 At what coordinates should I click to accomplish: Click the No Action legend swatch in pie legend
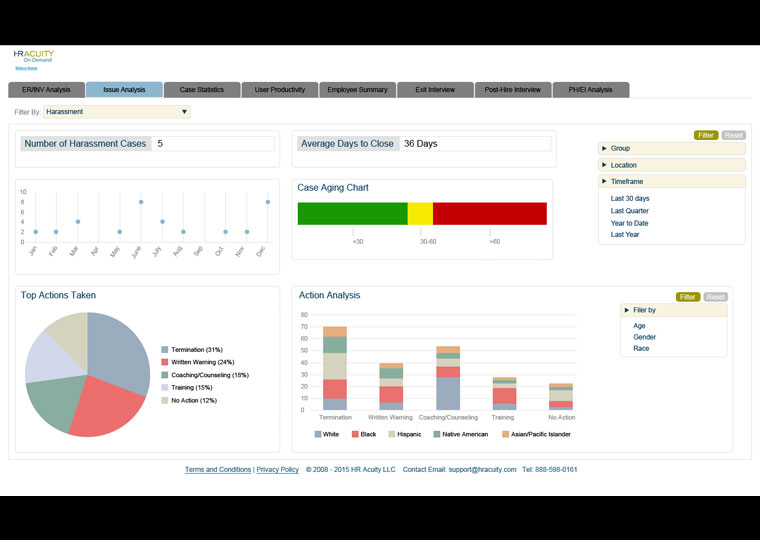click(x=165, y=401)
